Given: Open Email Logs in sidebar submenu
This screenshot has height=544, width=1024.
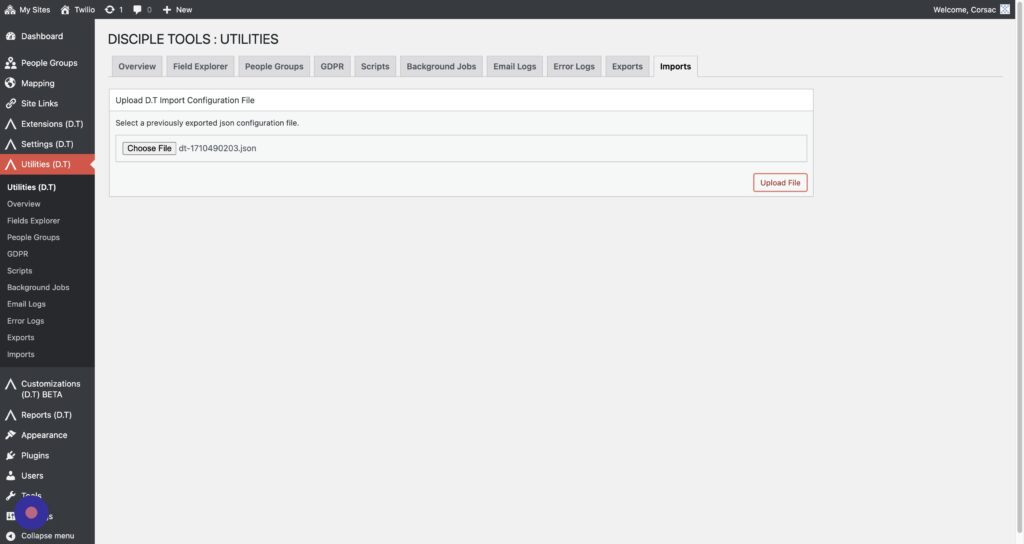Looking at the screenshot, I should pyautogui.click(x=26, y=304).
